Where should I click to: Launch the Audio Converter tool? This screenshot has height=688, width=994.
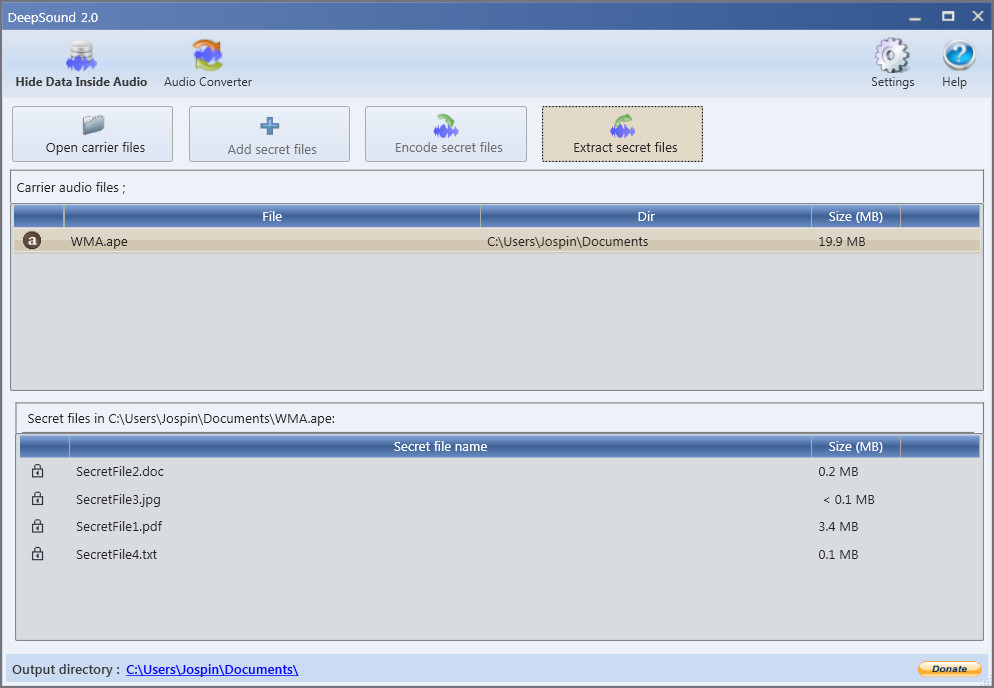[208, 64]
